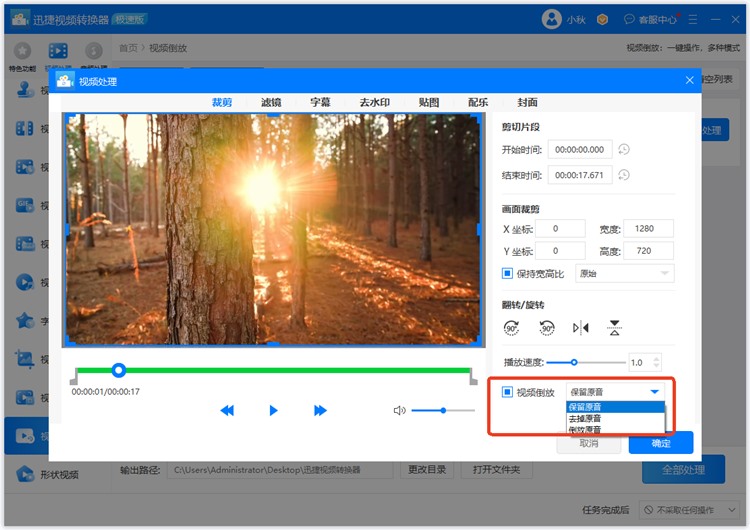Viewport: 750px width, 530px height.
Task: Increase playback speed stepper arrow
Action: click(657, 359)
